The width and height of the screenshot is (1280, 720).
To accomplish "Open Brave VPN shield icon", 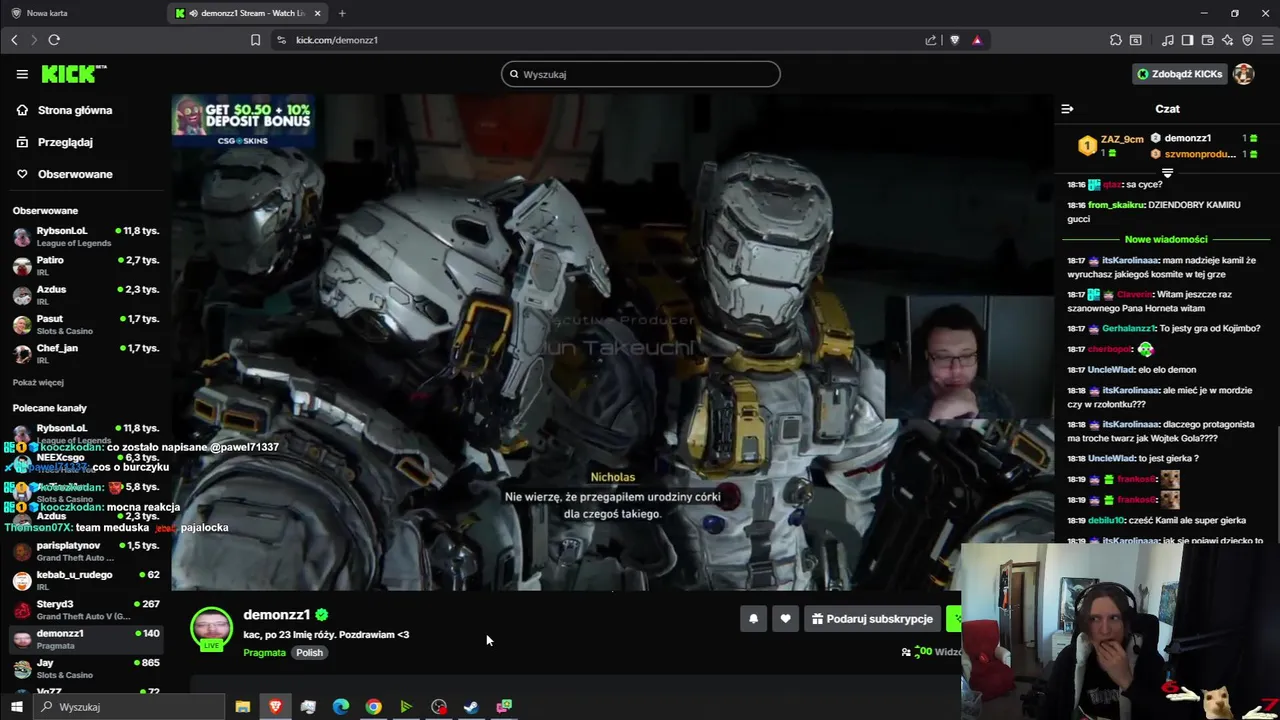I will [1247, 40].
